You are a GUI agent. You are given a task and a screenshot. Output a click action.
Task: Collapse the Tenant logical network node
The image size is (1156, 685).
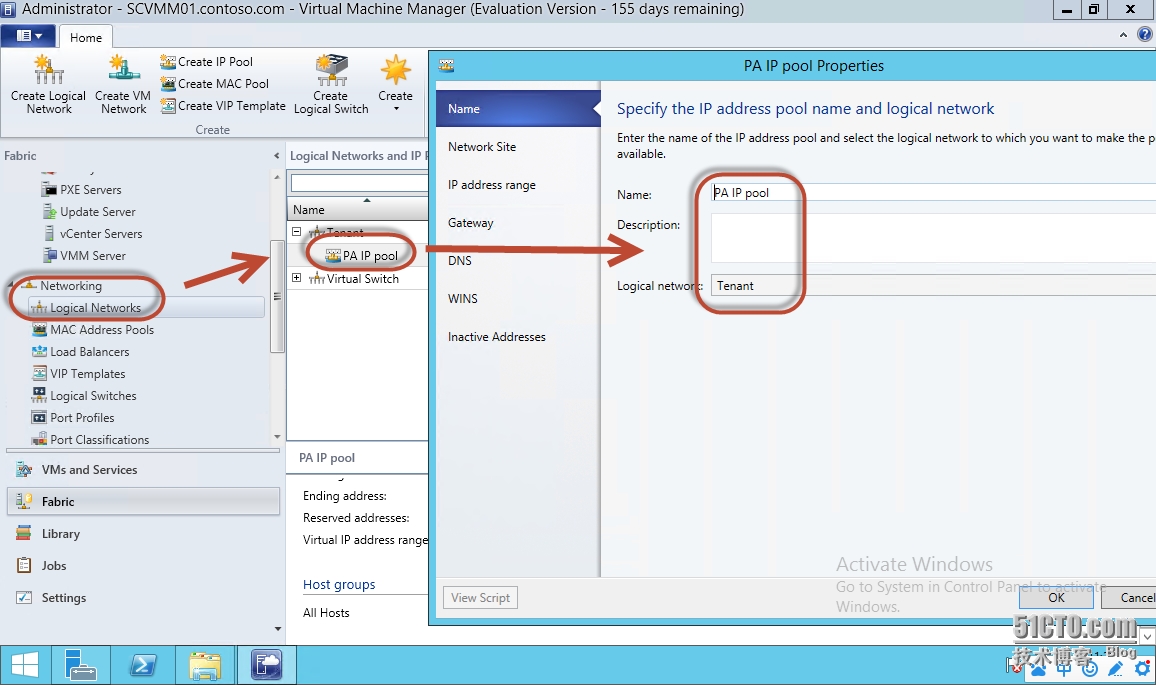(x=296, y=232)
